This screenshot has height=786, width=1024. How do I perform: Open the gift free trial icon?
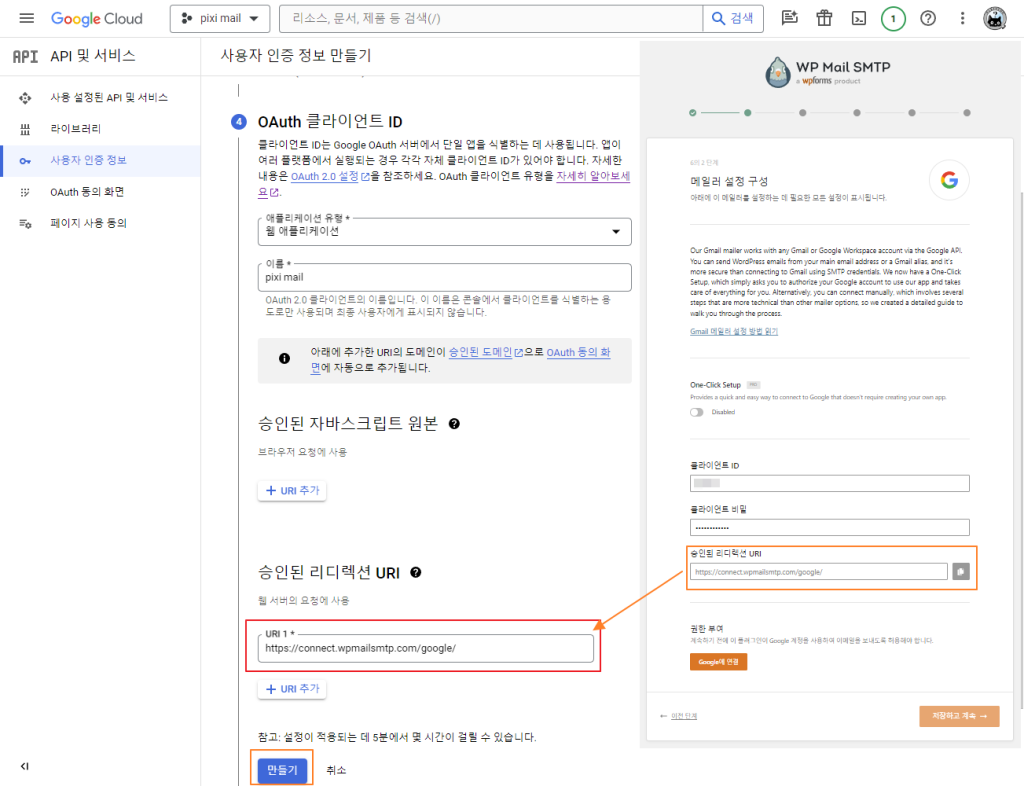coord(824,18)
